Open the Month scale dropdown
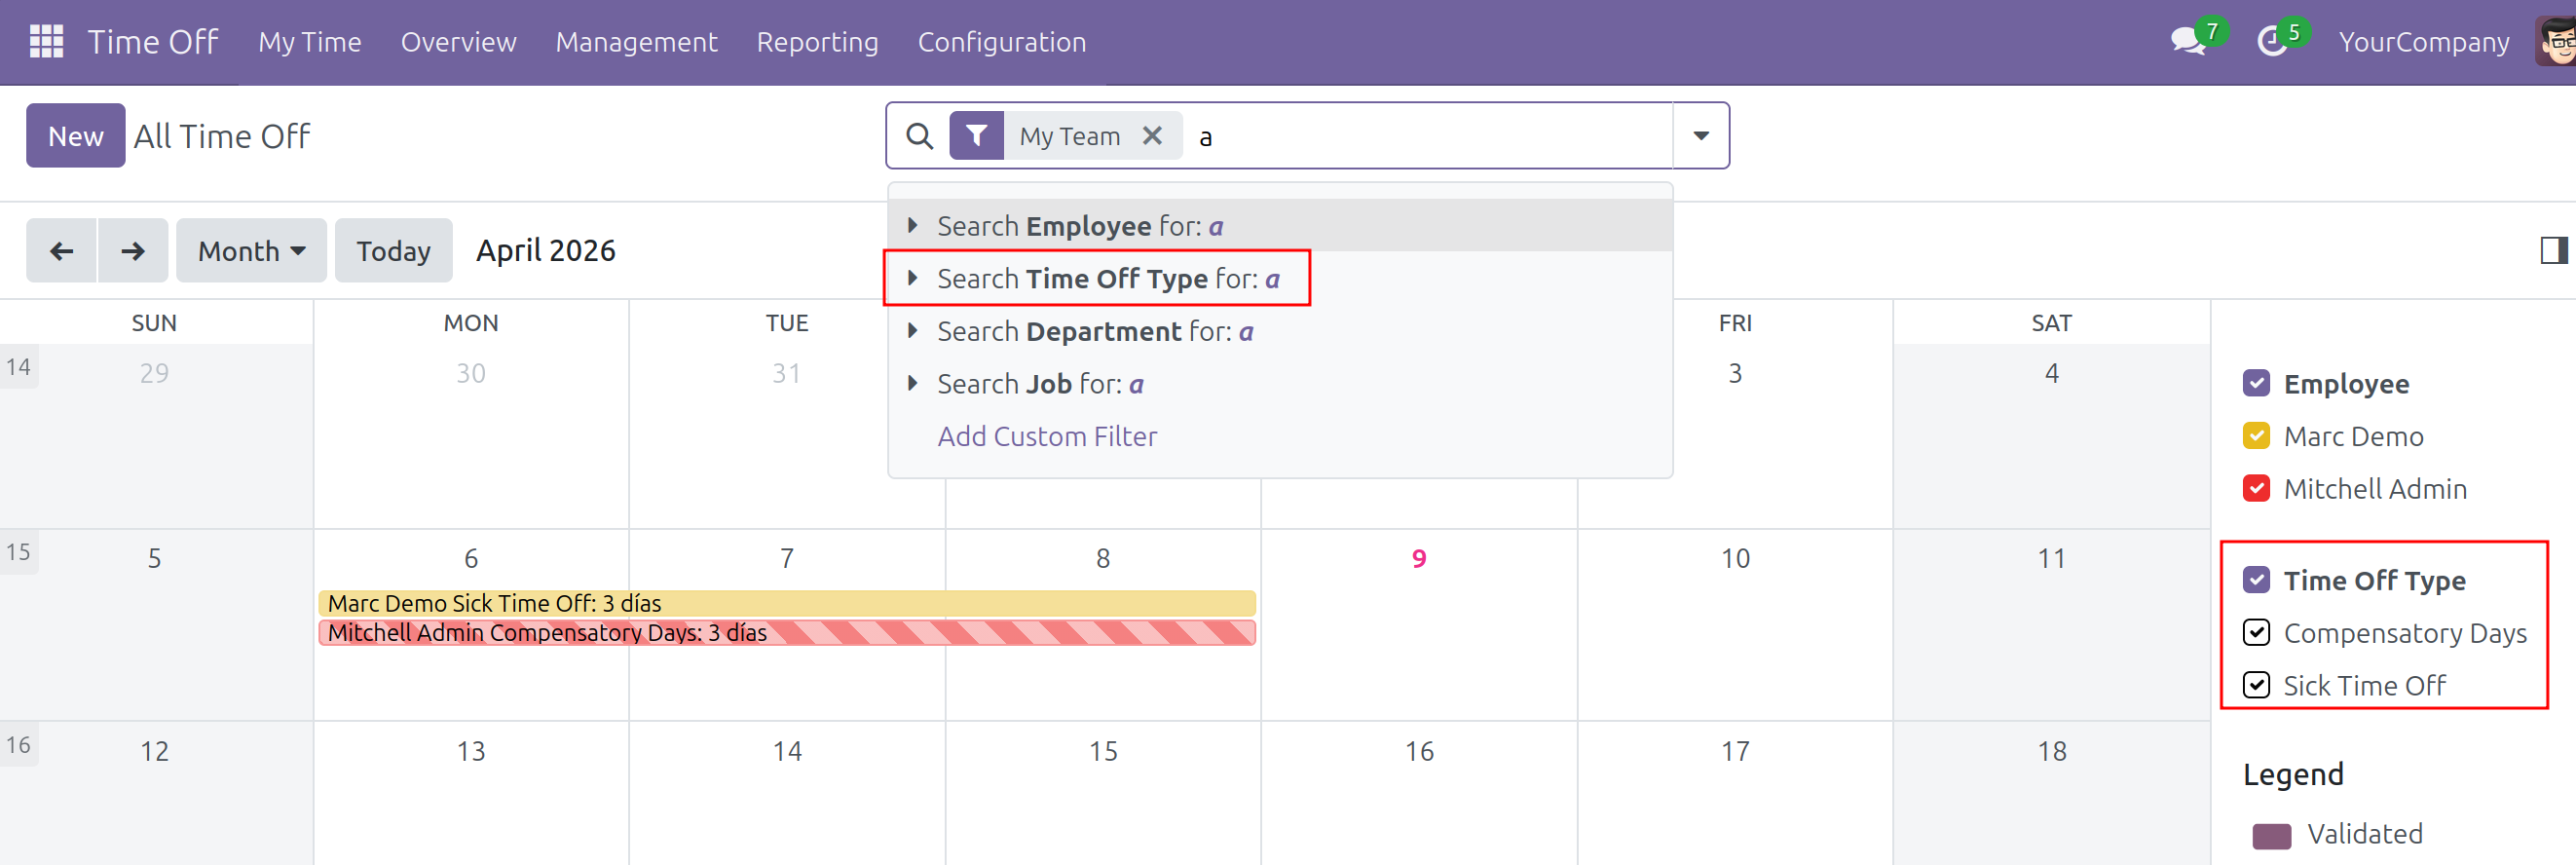Image resolution: width=2576 pixels, height=865 pixels. (x=251, y=250)
